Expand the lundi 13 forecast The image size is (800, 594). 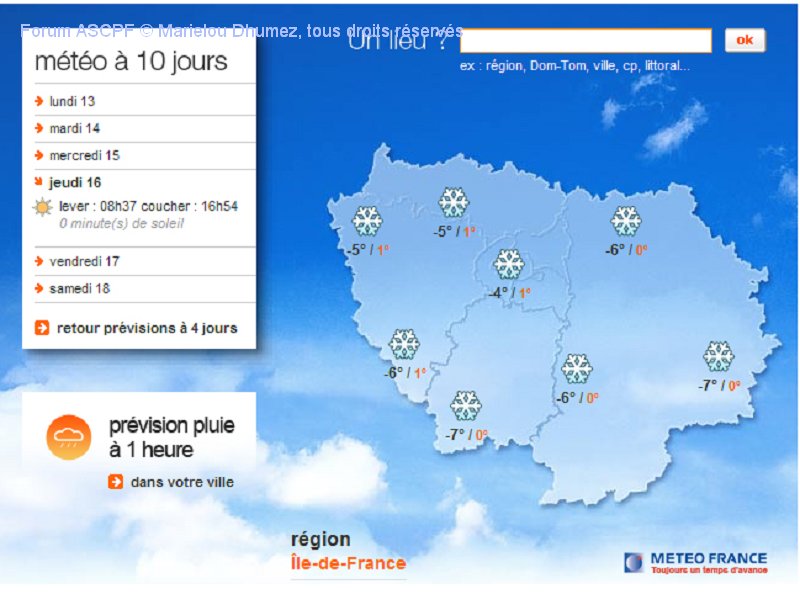(72, 101)
